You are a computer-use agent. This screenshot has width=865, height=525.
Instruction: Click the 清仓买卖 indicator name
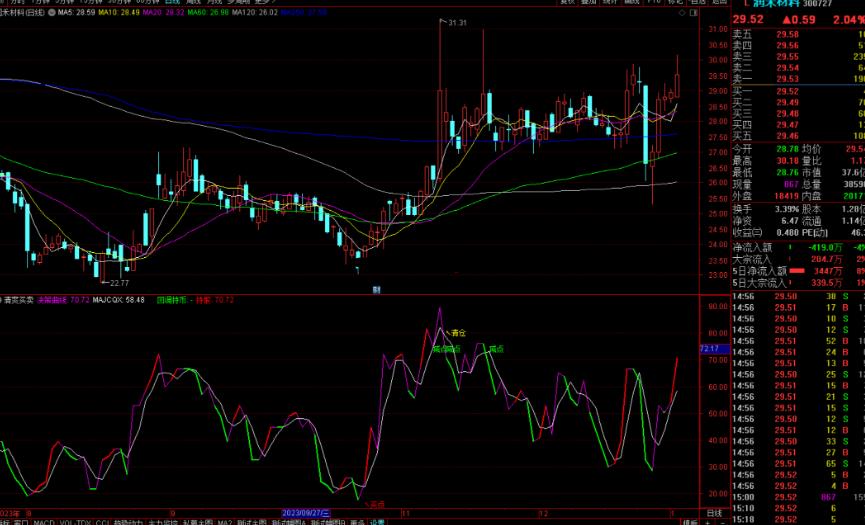click(x=19, y=300)
